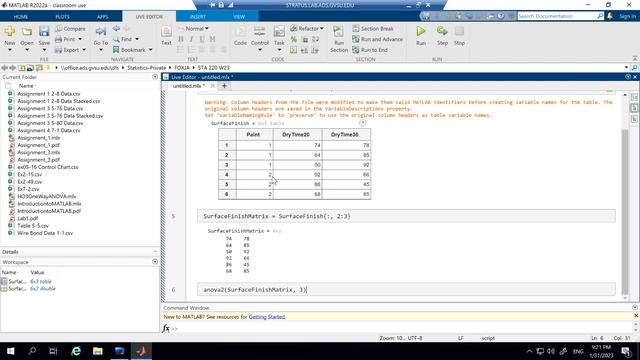The image size is (640, 360).
Task: Open the Control insert icon
Action: pos(260,32)
